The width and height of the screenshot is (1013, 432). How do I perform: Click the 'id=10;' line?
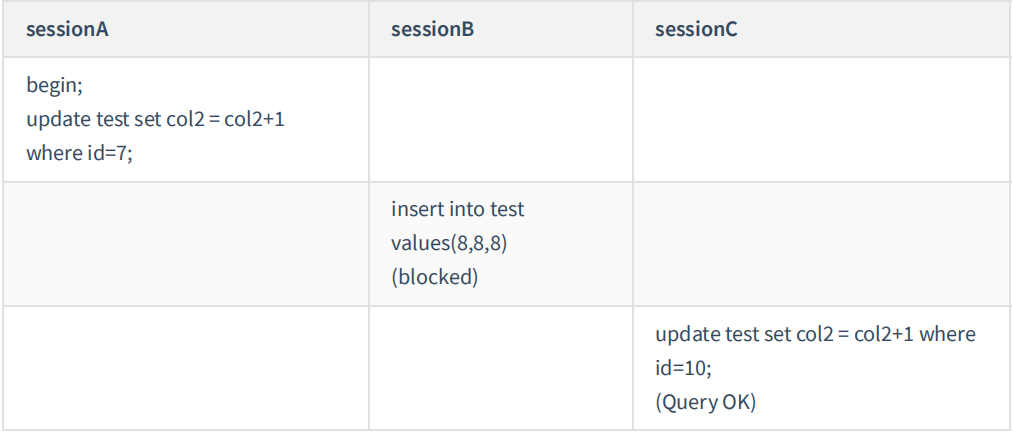pos(683,368)
